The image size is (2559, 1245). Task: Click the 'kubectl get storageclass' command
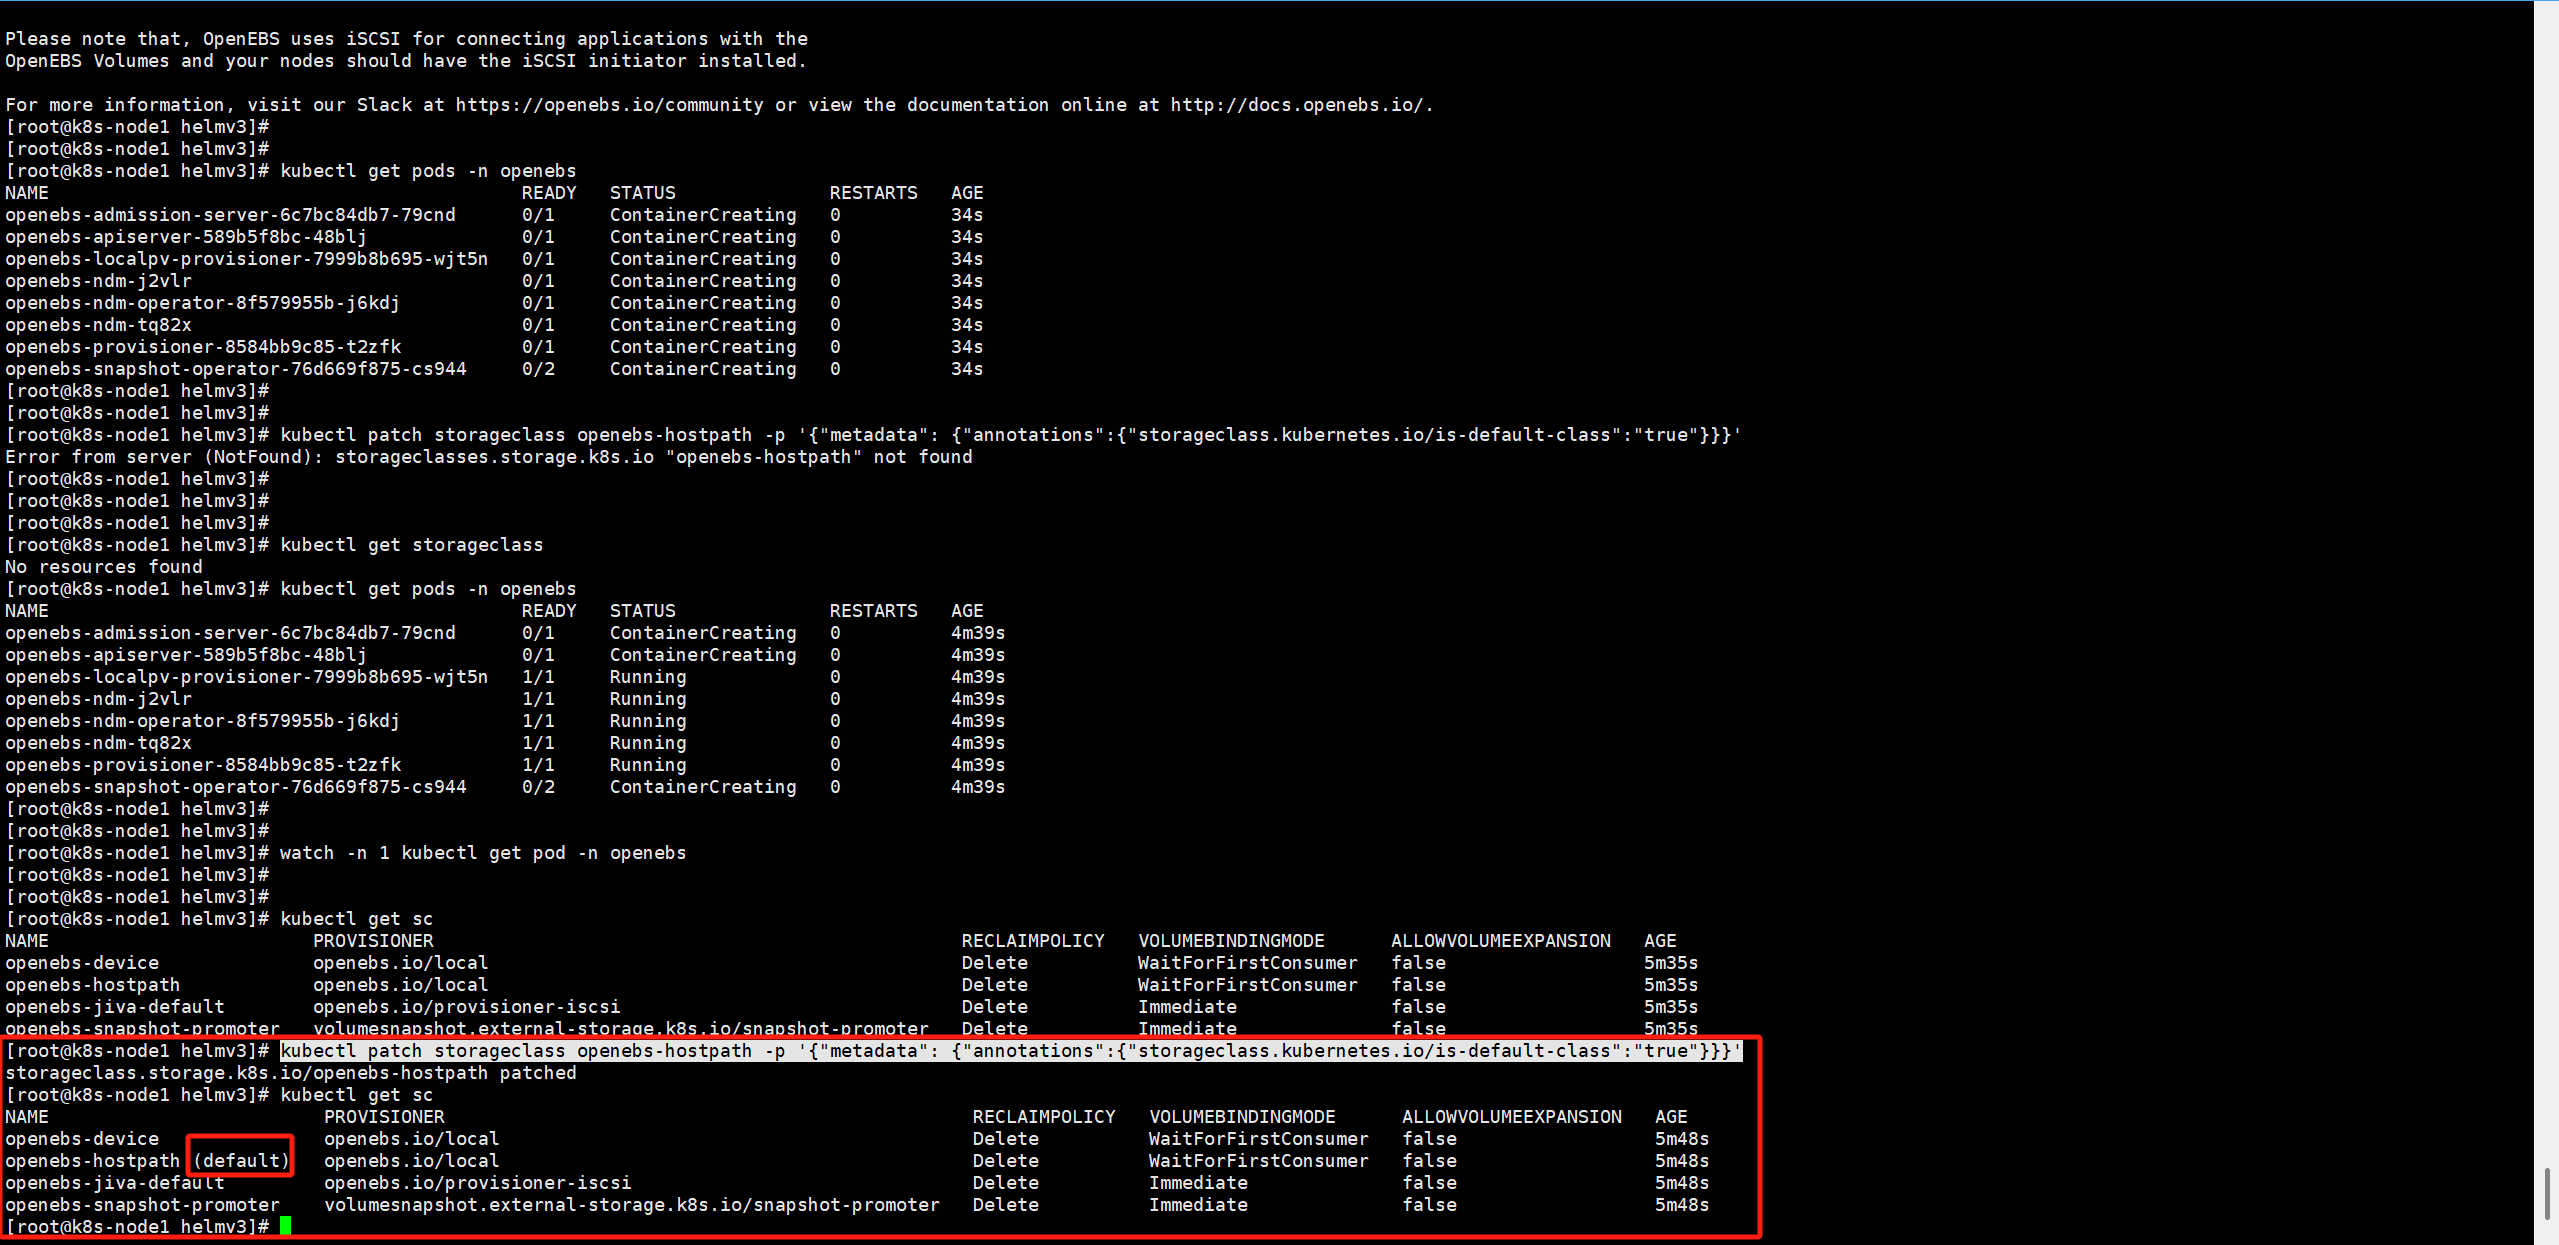click(x=412, y=544)
